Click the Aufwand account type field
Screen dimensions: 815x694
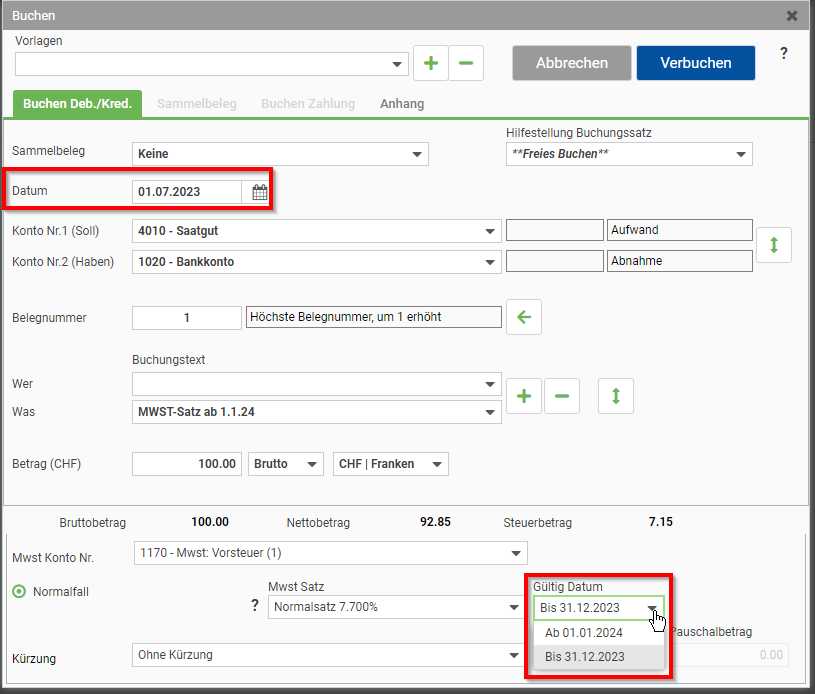(x=680, y=230)
